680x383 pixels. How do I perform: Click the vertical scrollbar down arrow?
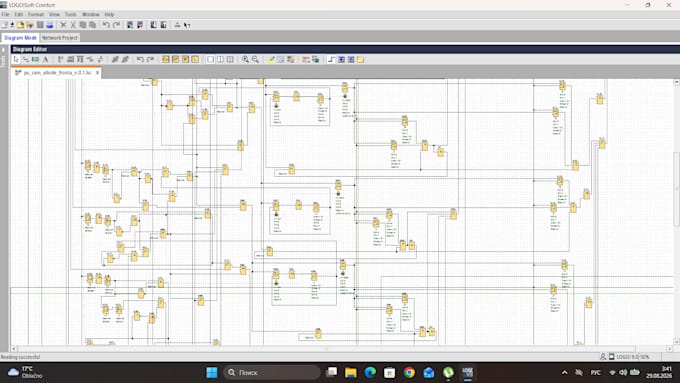pos(676,342)
